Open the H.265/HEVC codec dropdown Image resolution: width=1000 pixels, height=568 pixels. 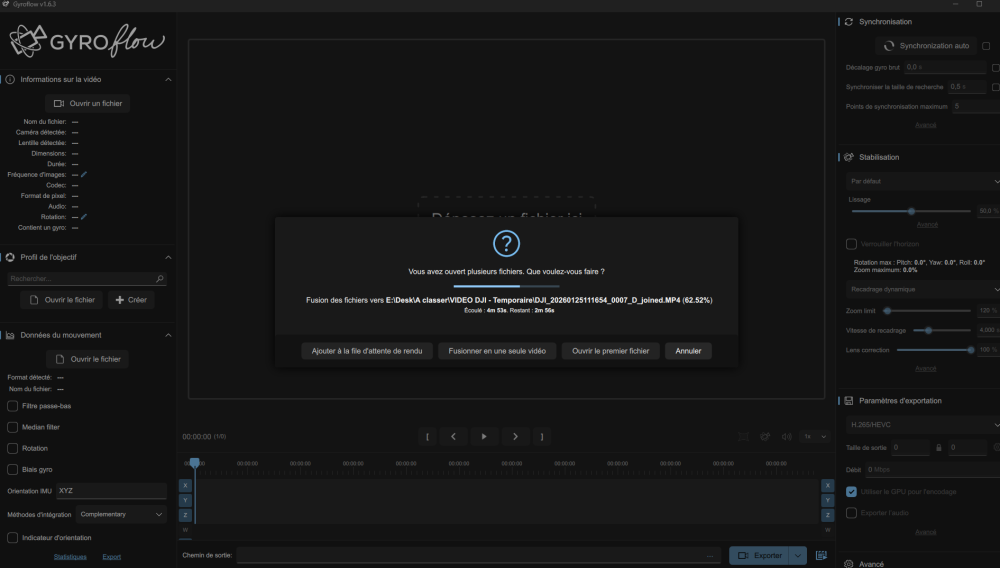coord(922,425)
